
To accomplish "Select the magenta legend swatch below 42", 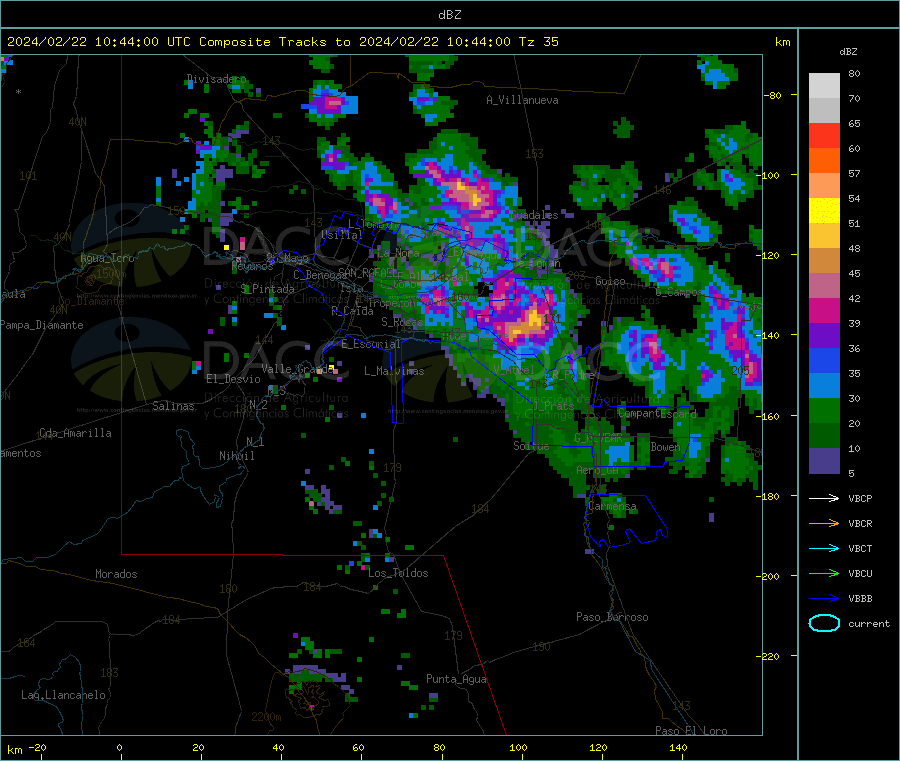I will [824, 310].
